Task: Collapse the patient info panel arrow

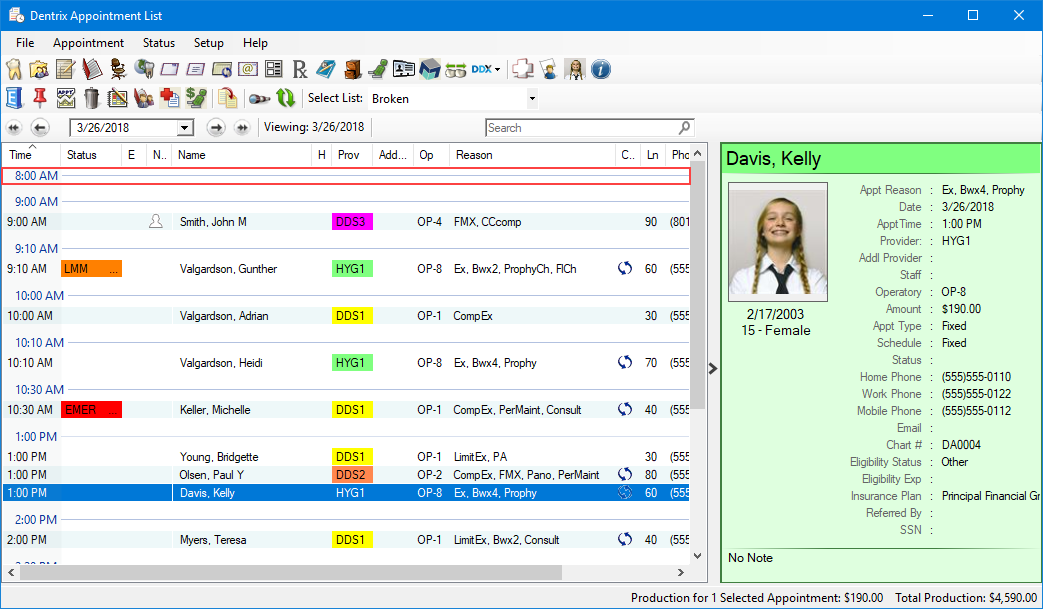Action: pyautogui.click(x=712, y=369)
